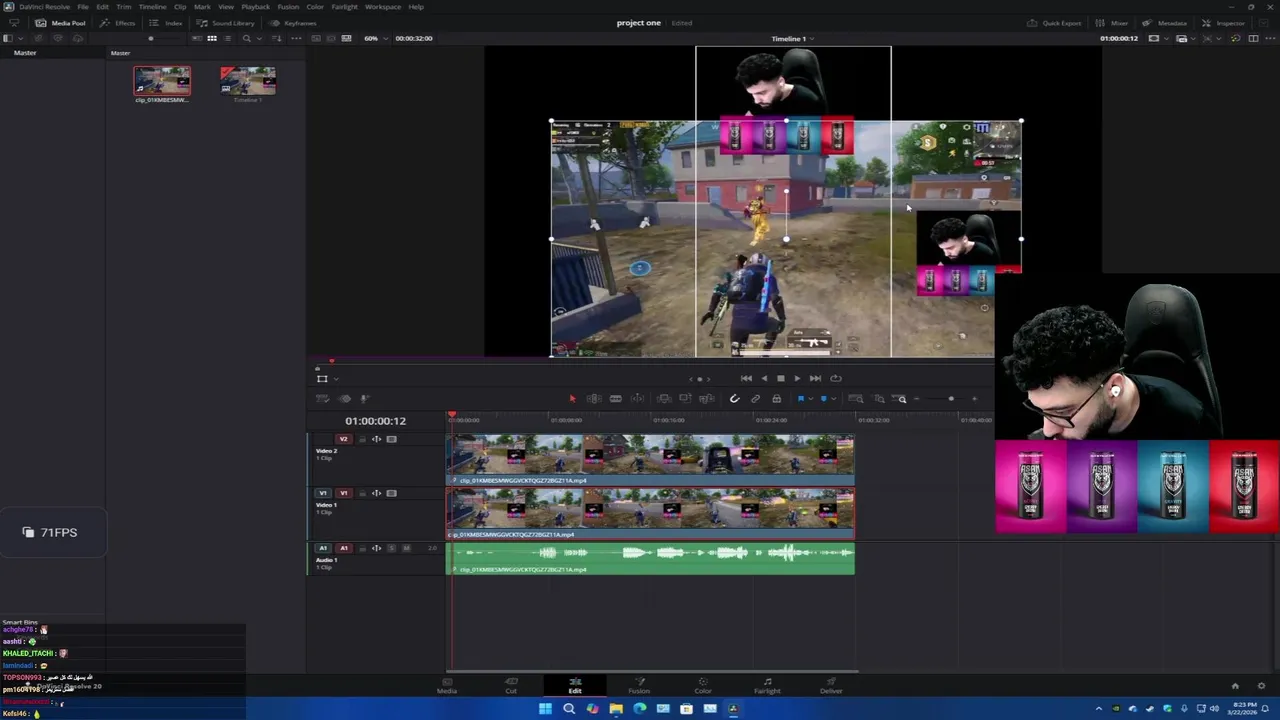Click the Replace Clip tool

[707, 399]
